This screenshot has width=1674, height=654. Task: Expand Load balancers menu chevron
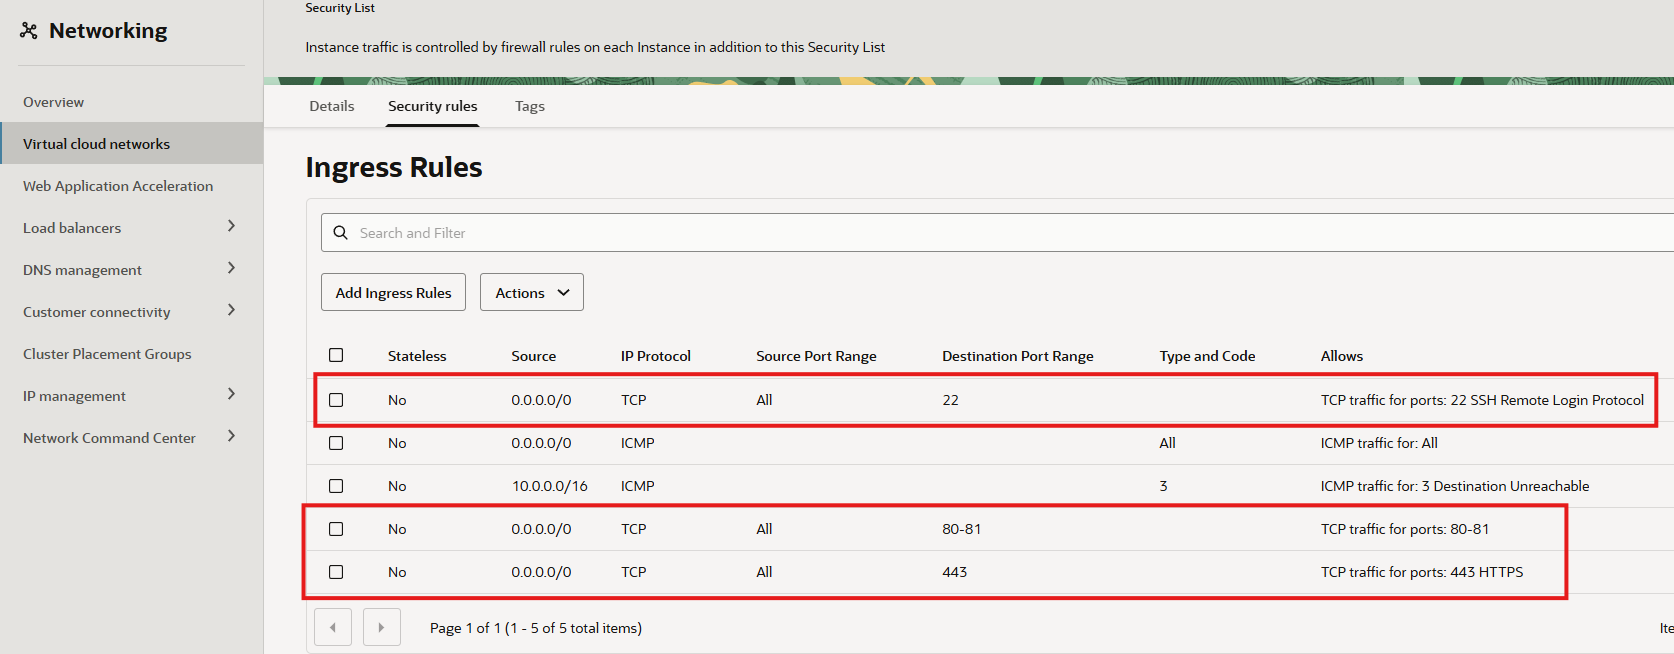pos(231,227)
